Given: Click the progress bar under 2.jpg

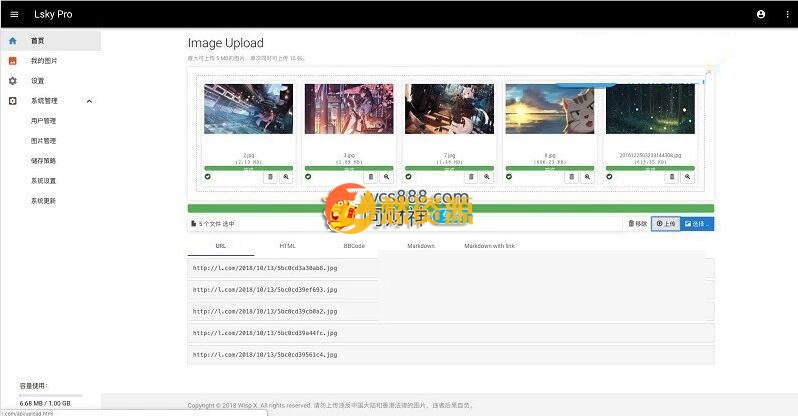Looking at the screenshot, I should tap(248, 168).
